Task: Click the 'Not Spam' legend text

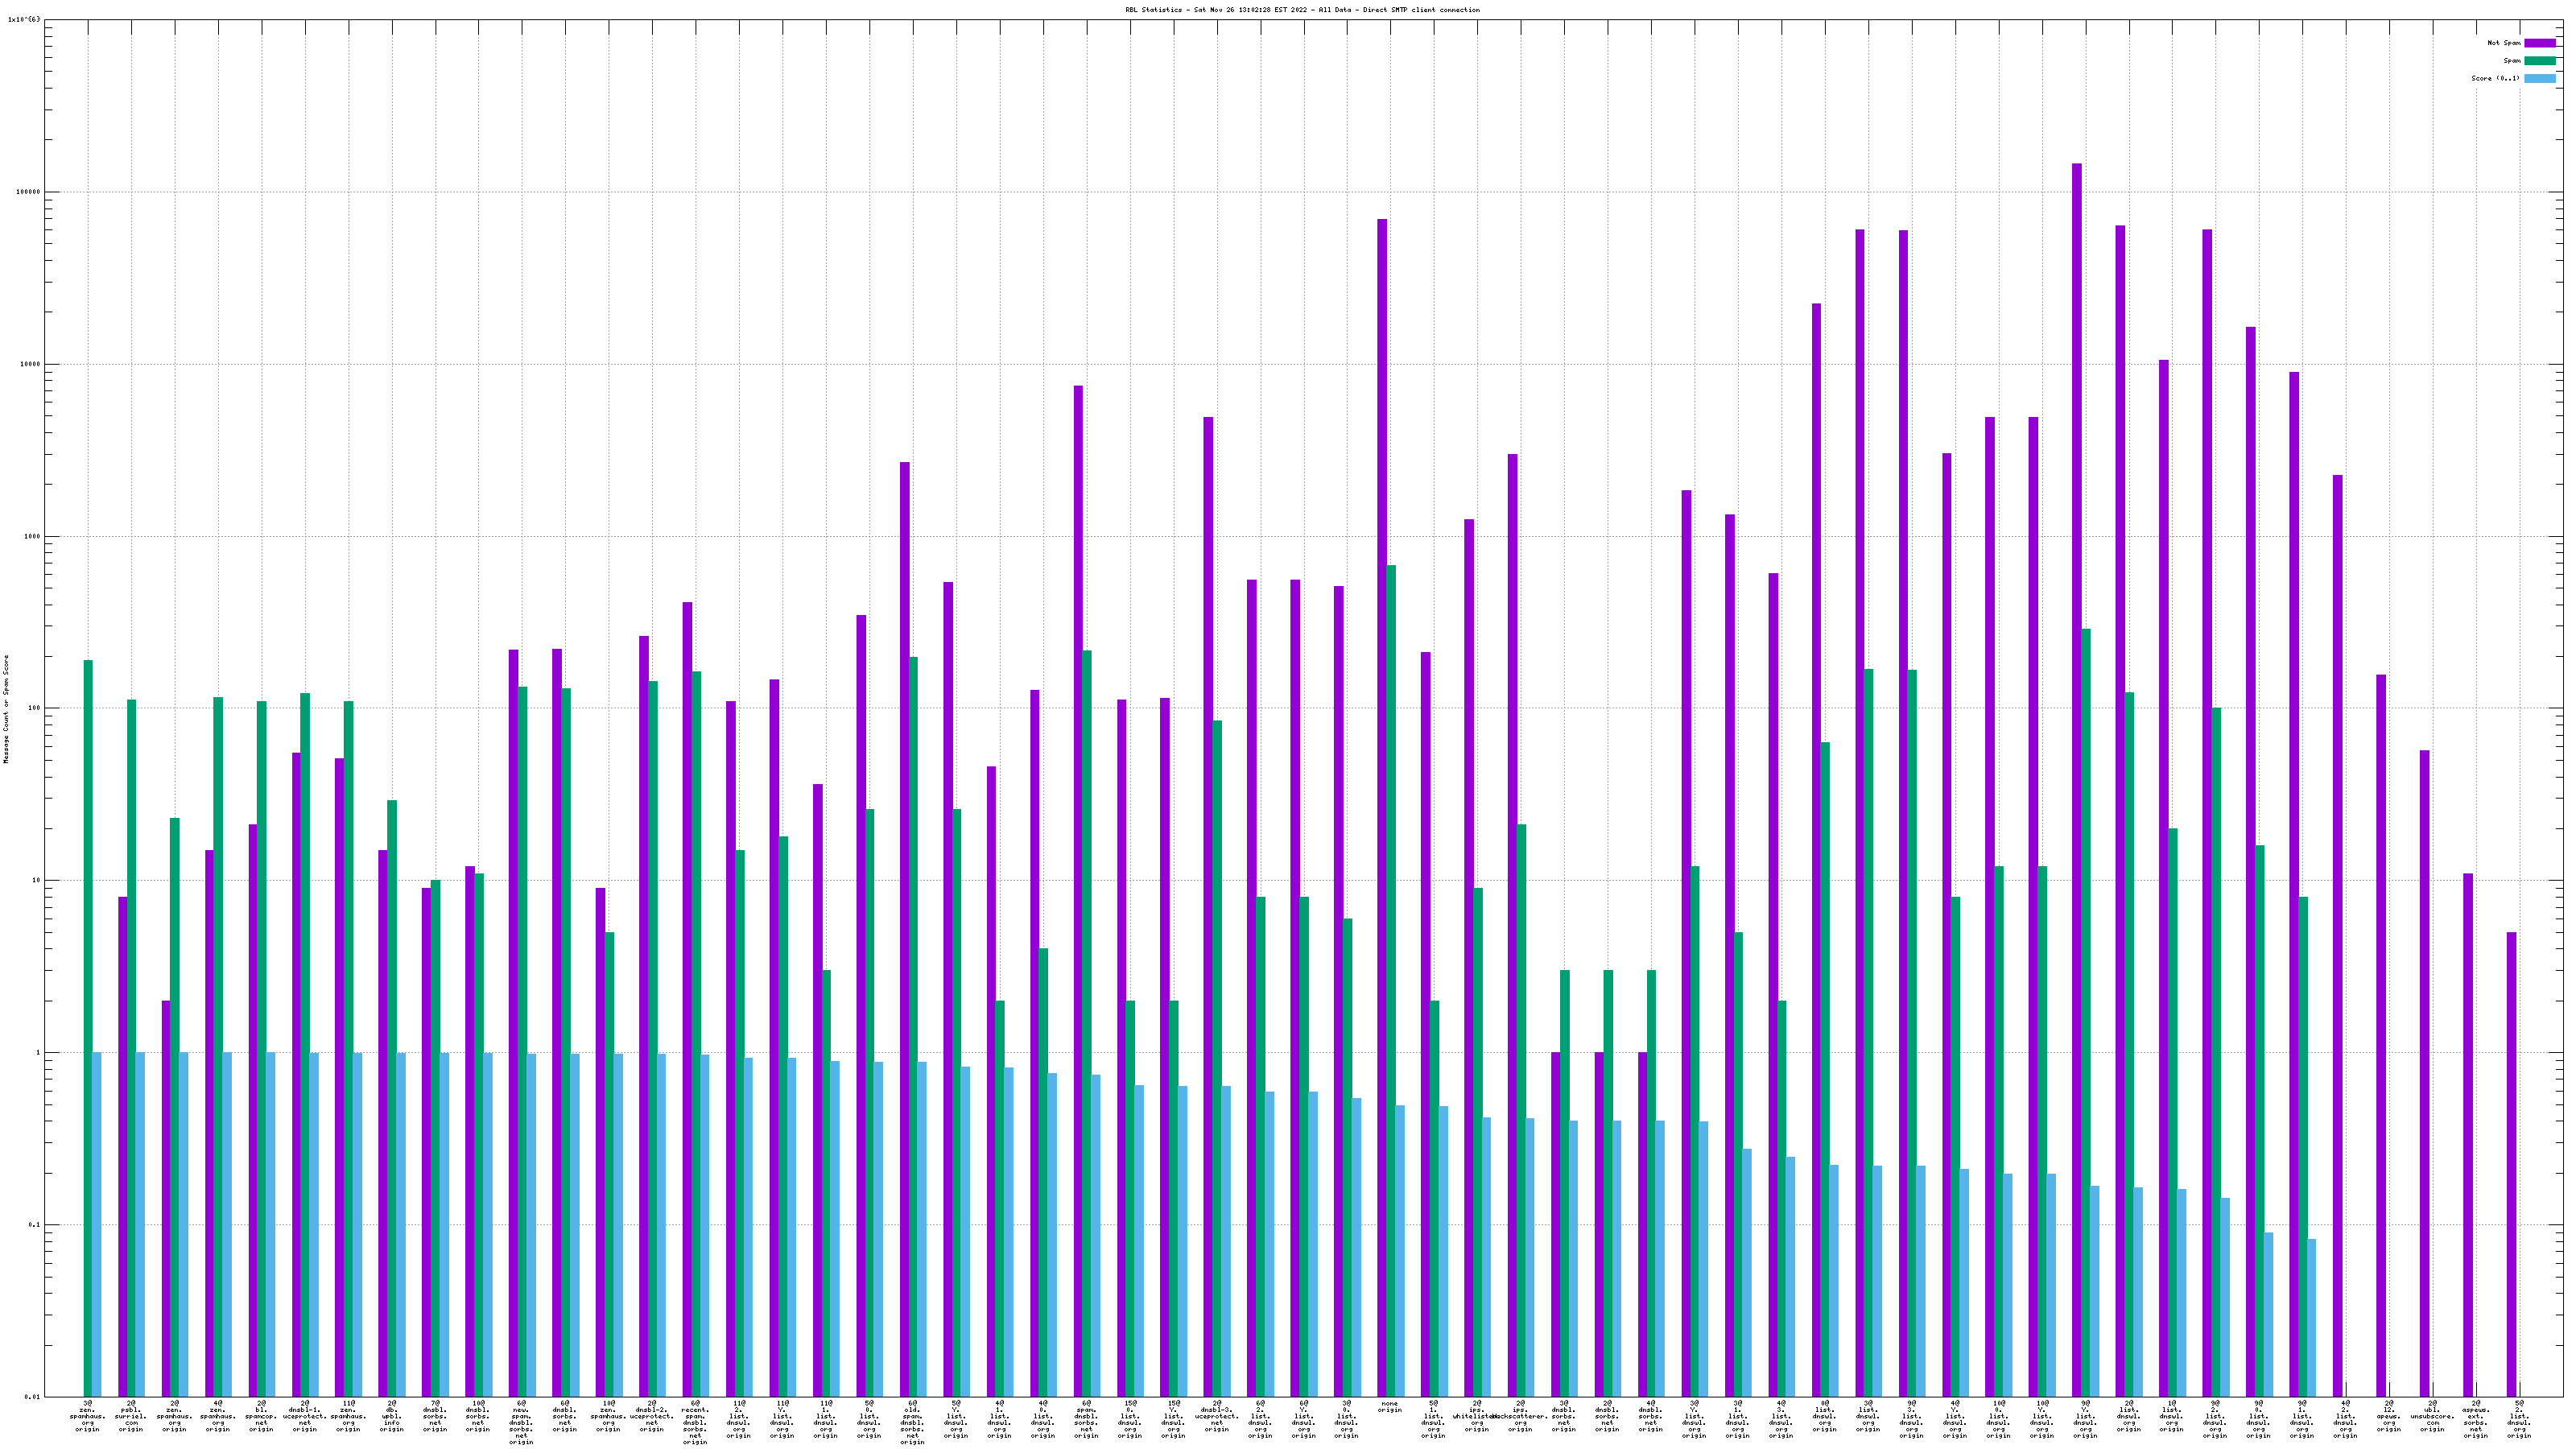Action: [x=2504, y=43]
